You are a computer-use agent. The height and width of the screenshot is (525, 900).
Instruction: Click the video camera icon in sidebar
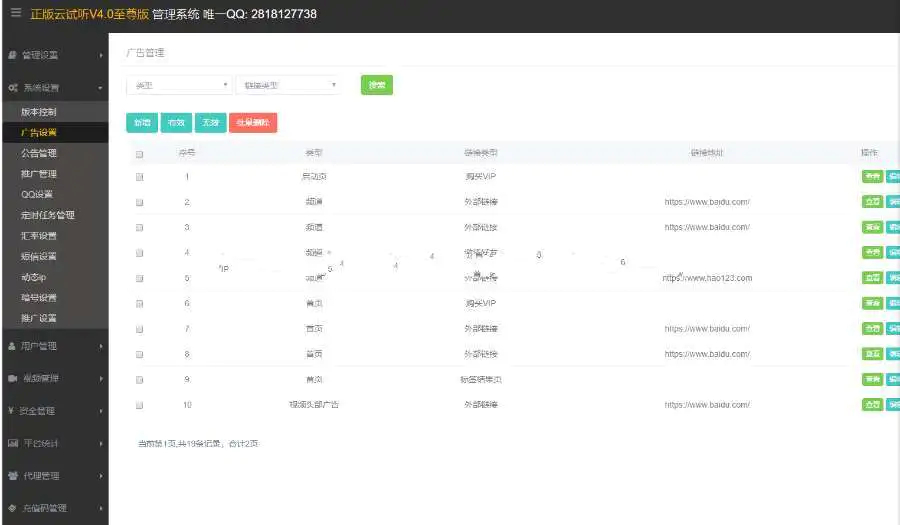[13, 378]
